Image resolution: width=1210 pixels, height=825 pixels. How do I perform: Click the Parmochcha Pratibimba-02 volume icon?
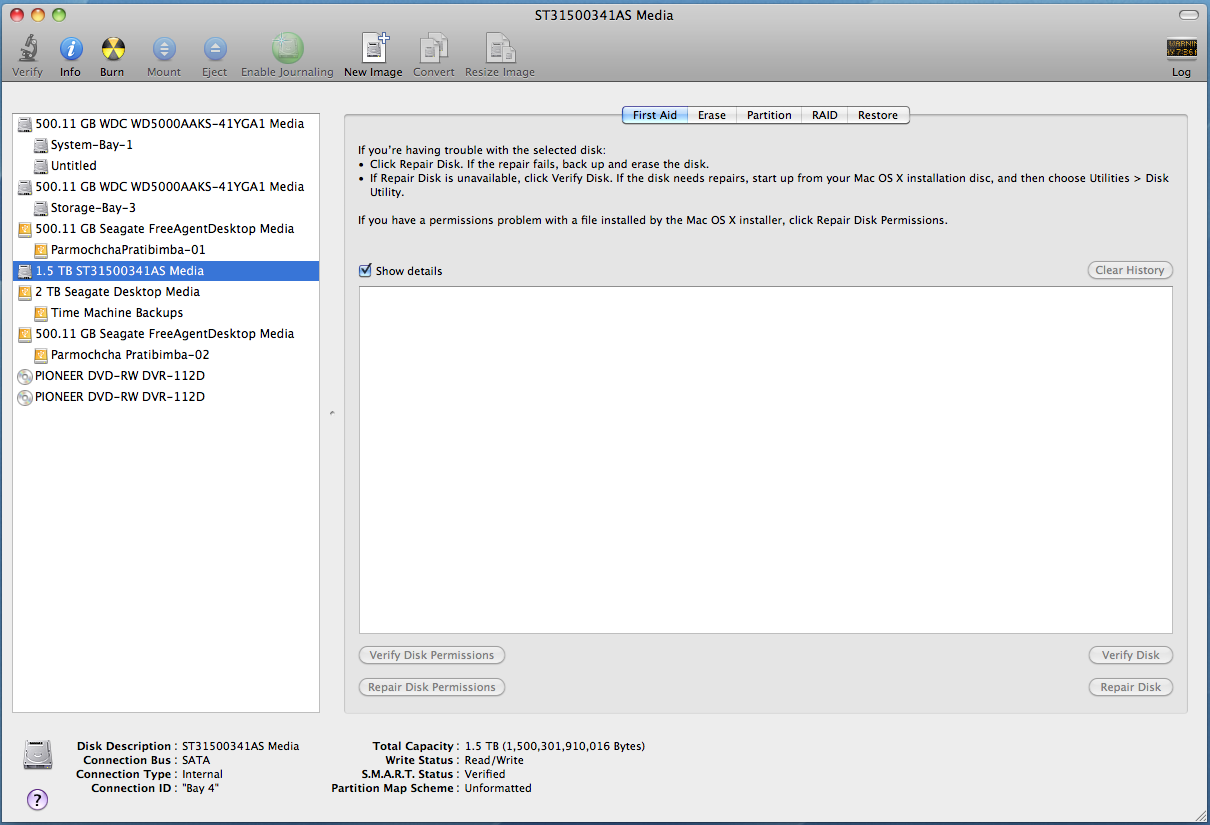(x=41, y=355)
